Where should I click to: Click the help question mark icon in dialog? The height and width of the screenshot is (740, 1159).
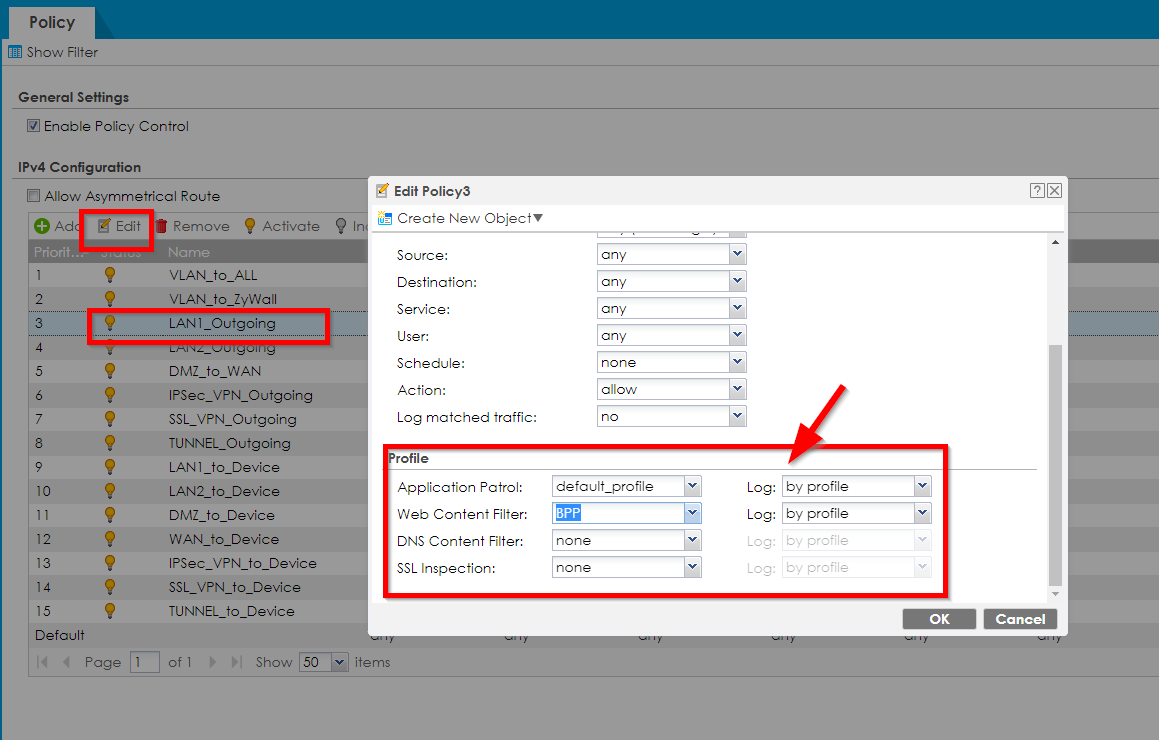pyautogui.click(x=1037, y=191)
